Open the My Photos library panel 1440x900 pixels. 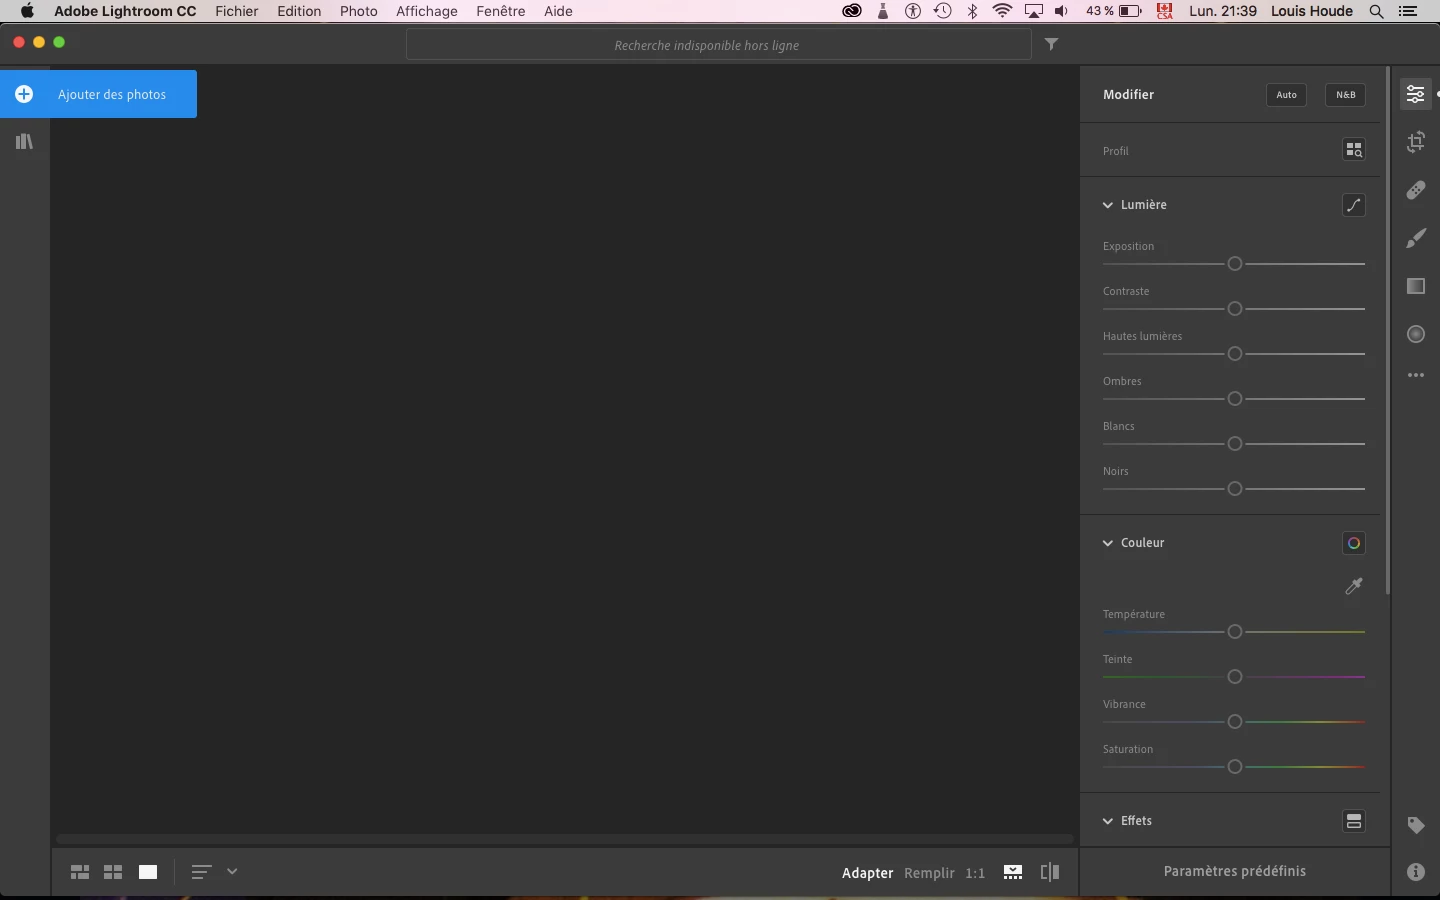25,142
